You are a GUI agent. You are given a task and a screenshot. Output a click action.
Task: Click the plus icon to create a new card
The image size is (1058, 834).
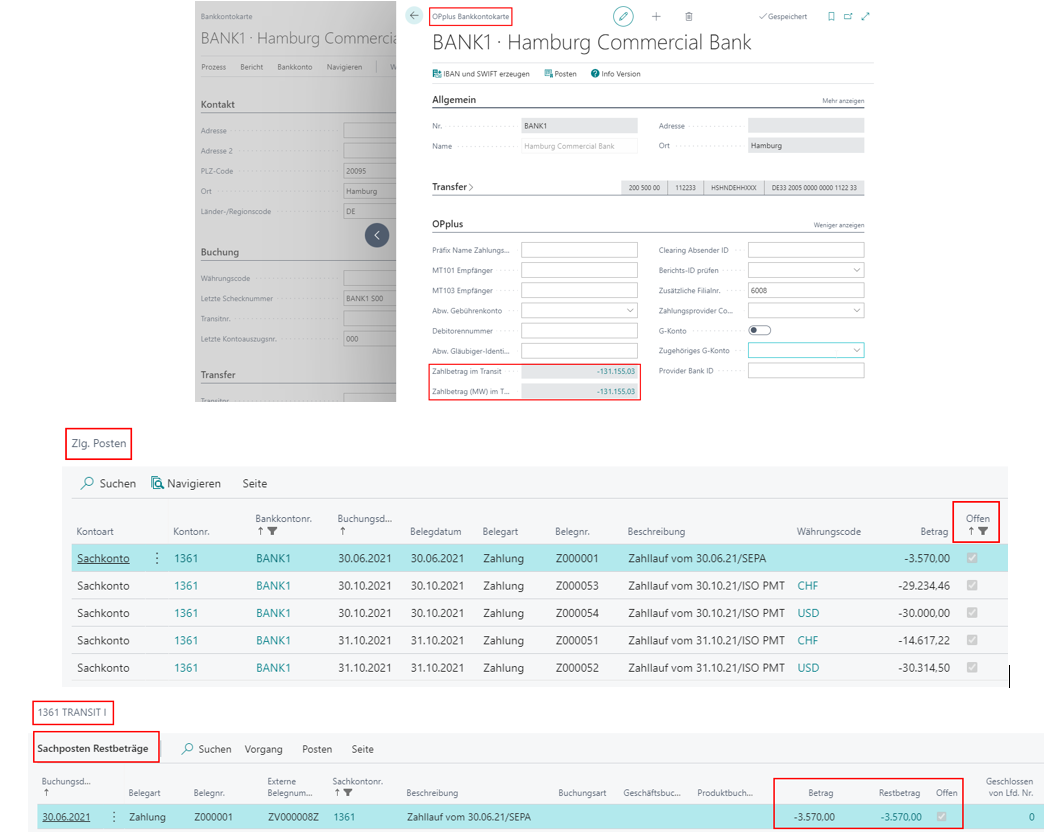656,16
